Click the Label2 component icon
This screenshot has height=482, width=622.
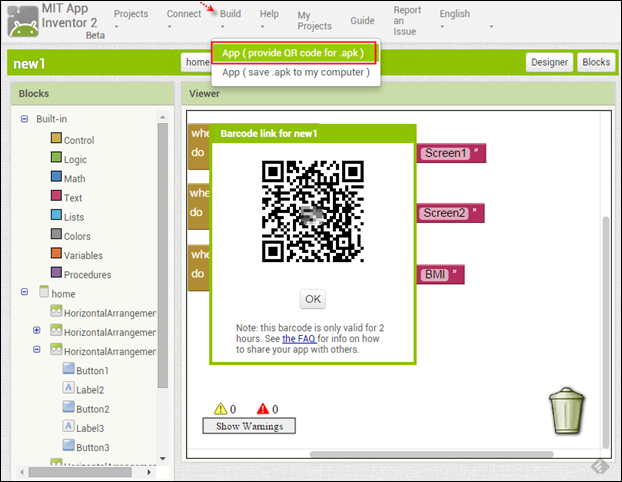coord(69,387)
